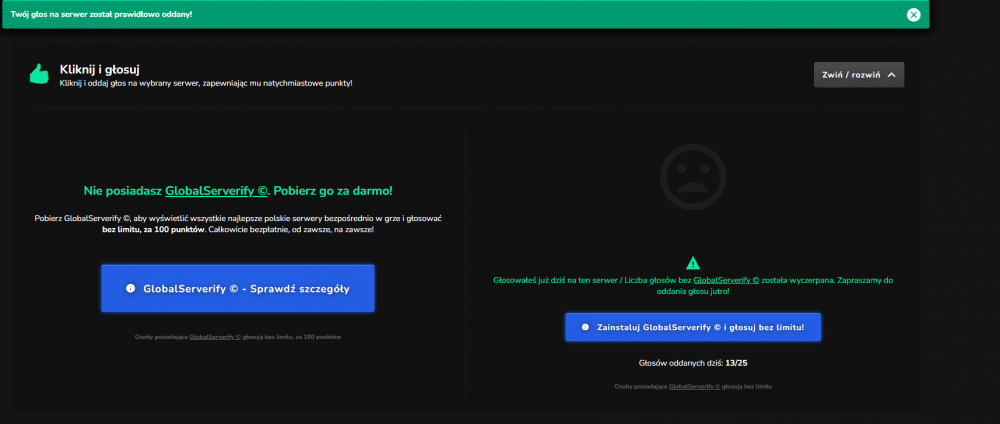Screen dimensions: 1000x424
Task: Click the bold text bez limitu, za 100 punktów
Action: 153,229
